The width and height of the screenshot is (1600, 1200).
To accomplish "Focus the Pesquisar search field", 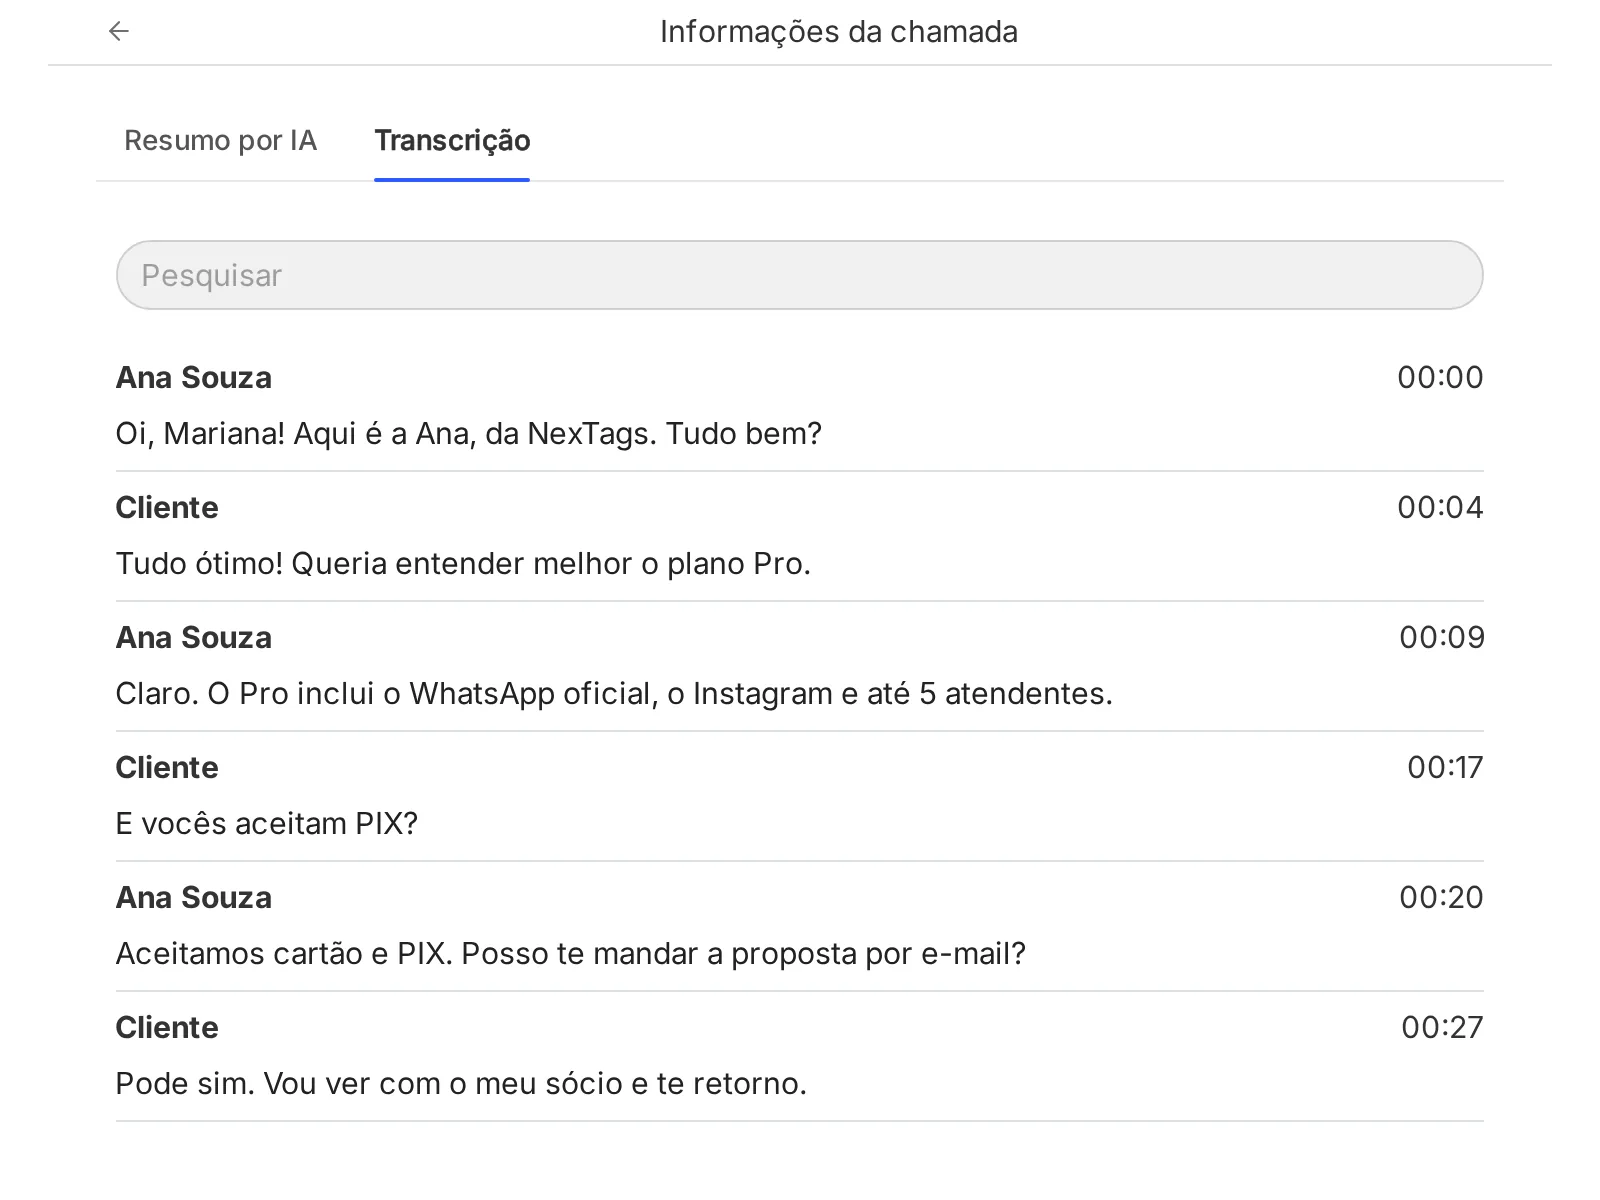I will (800, 275).
